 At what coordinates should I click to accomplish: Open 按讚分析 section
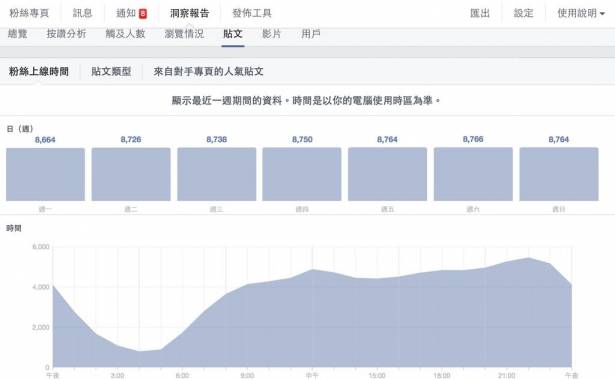tap(66, 34)
